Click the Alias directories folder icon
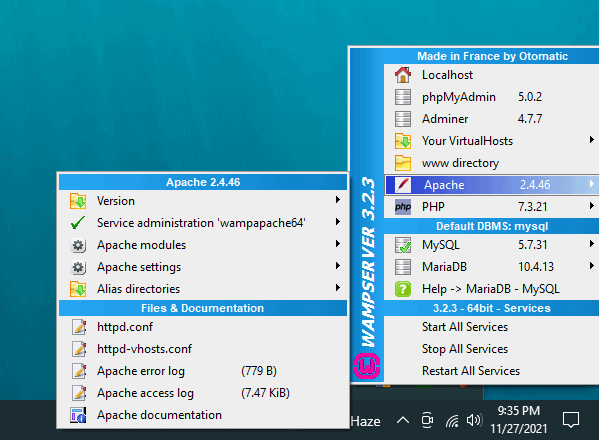Image resolution: width=599 pixels, height=440 pixels. 78,289
